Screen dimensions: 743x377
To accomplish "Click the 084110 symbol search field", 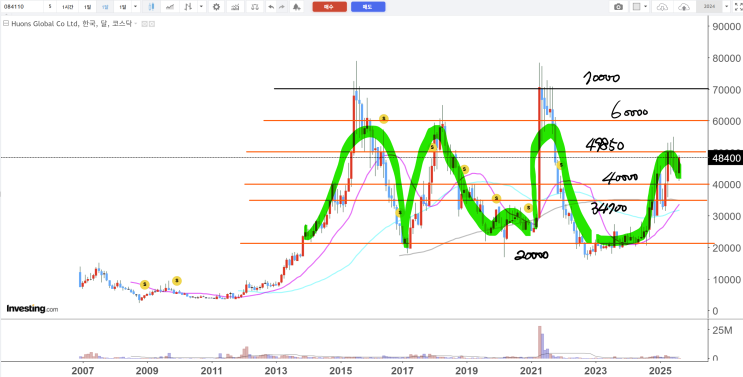I will point(21,7).
